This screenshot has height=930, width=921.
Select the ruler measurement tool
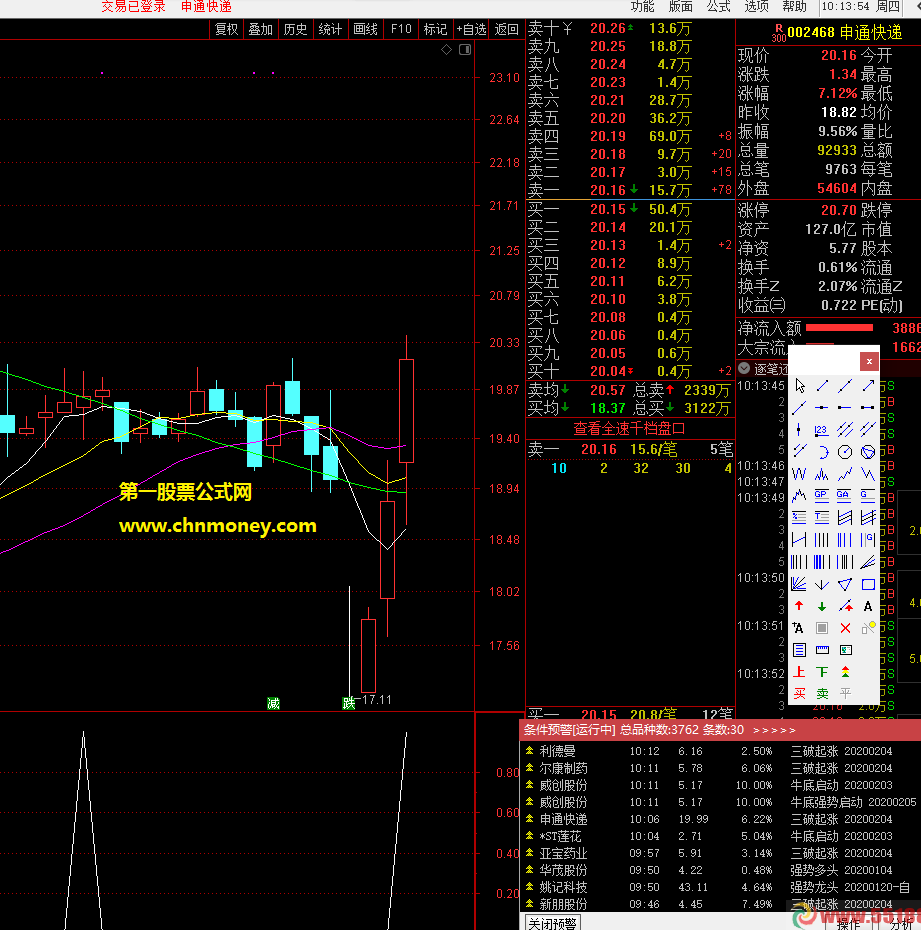822,650
